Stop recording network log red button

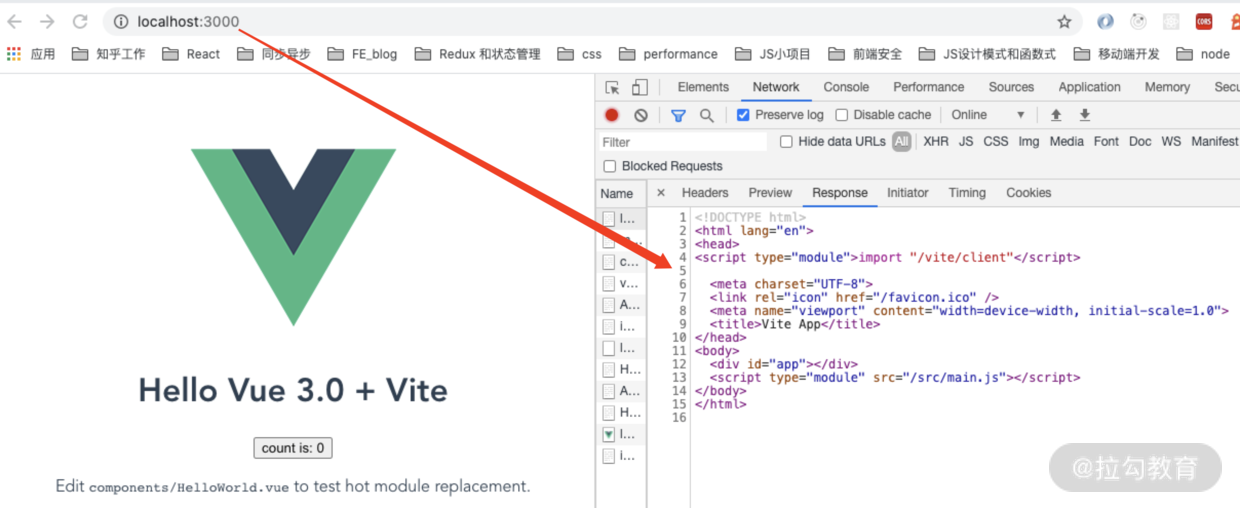612,115
